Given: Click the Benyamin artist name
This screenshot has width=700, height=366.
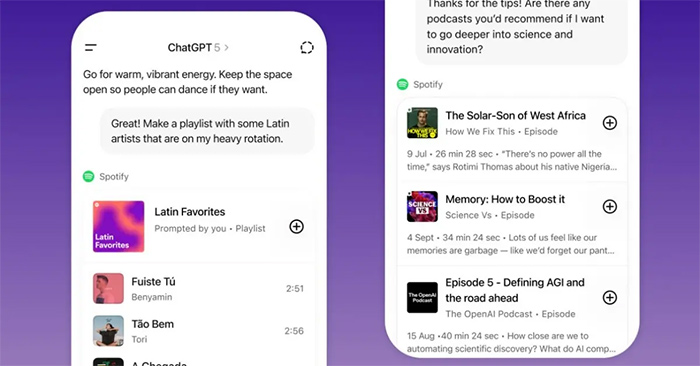Looking at the screenshot, I should coord(152,297).
